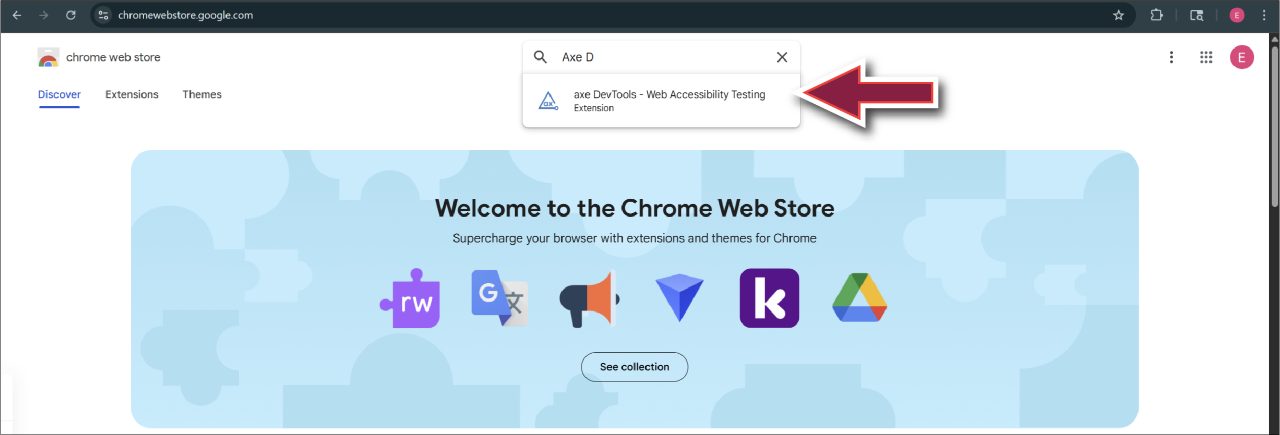Image resolution: width=1280 pixels, height=435 pixels.
Task: Bookmark this page with the star icon
Action: pyautogui.click(x=1118, y=15)
